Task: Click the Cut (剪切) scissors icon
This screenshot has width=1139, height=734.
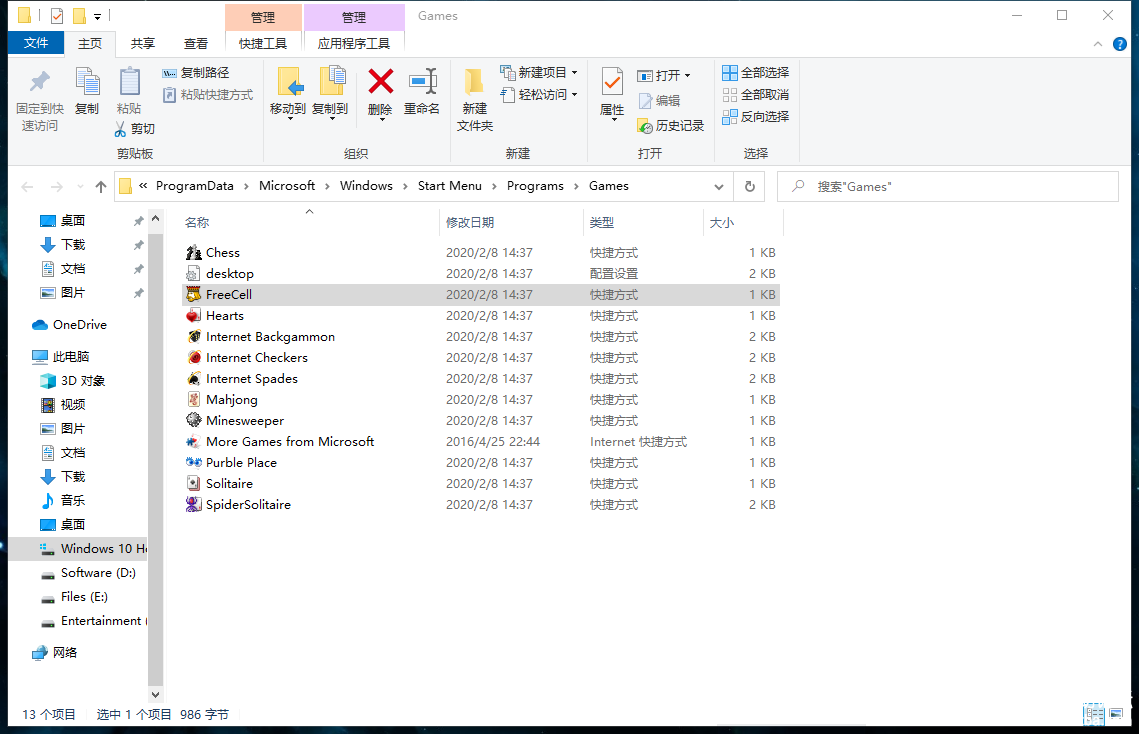Action: tap(121, 129)
